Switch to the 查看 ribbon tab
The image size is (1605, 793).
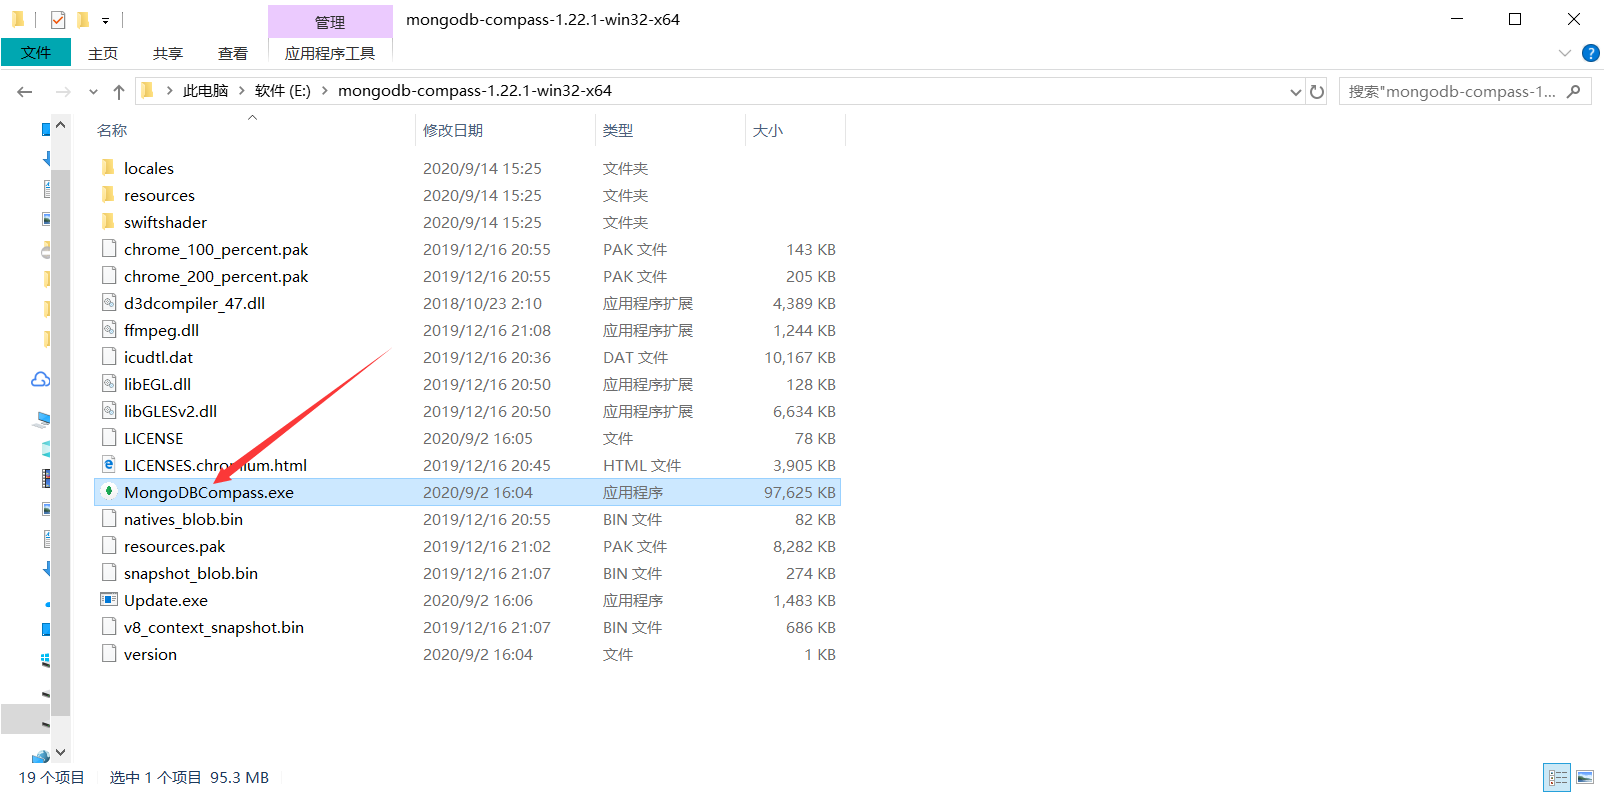click(x=233, y=53)
